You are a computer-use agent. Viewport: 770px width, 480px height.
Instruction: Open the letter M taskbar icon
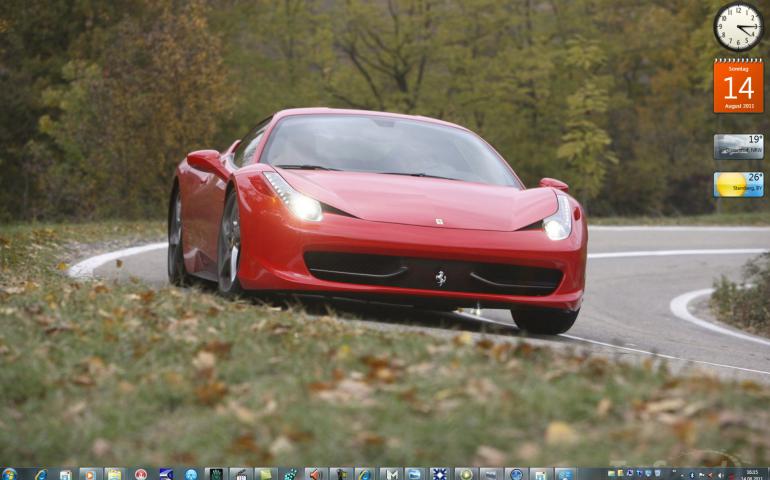(x=391, y=475)
